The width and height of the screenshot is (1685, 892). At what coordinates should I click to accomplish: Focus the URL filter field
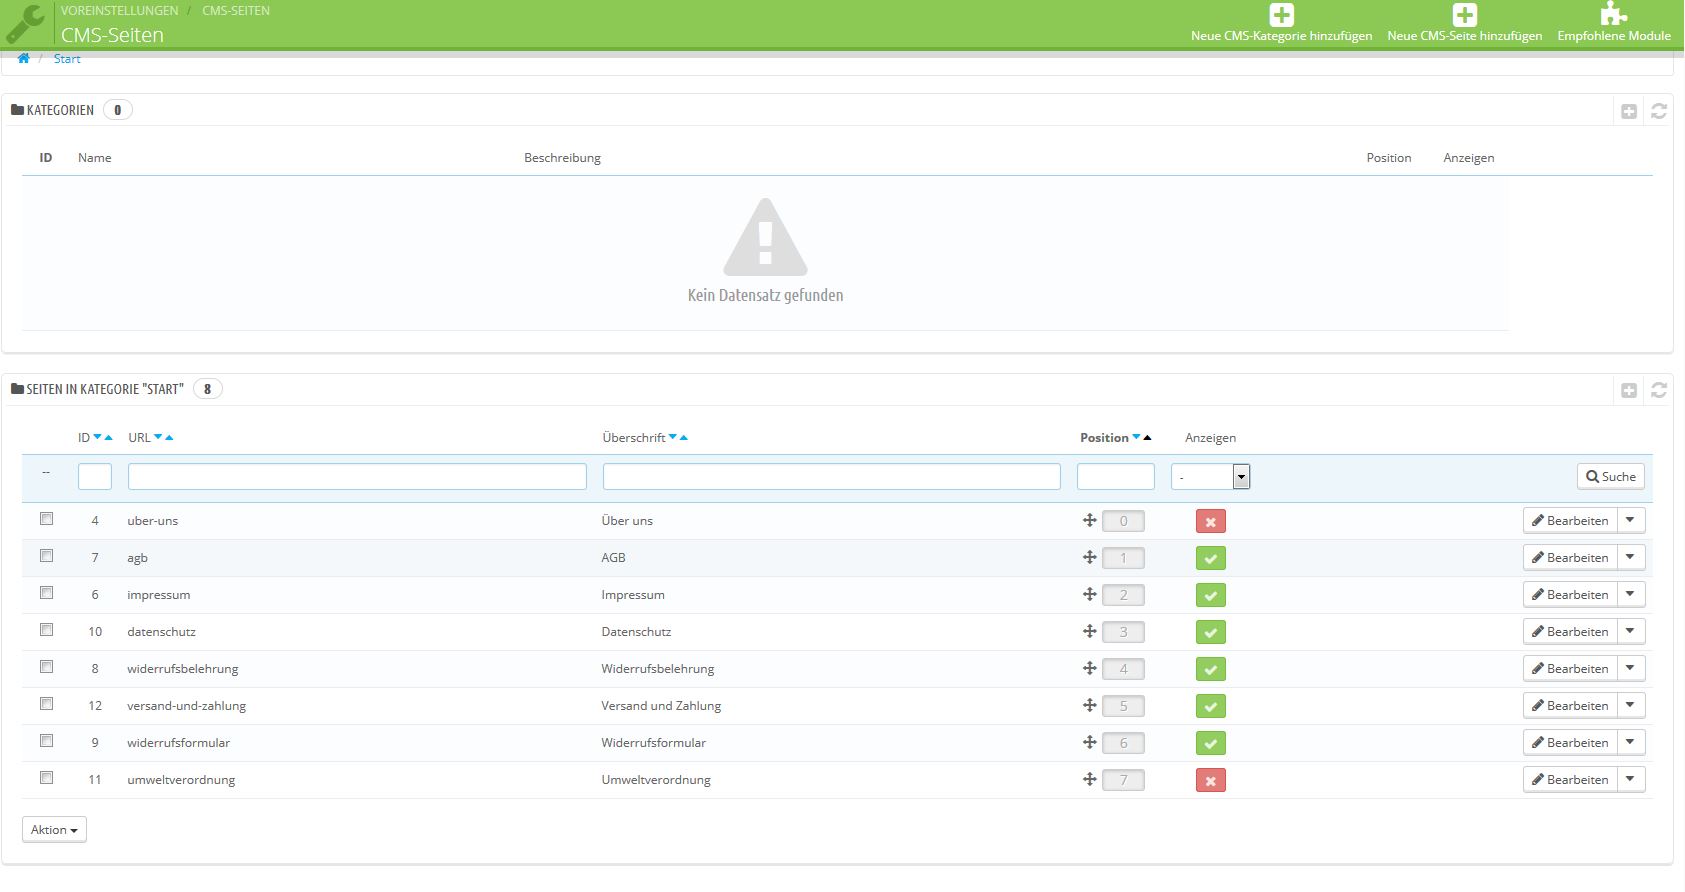click(x=357, y=477)
